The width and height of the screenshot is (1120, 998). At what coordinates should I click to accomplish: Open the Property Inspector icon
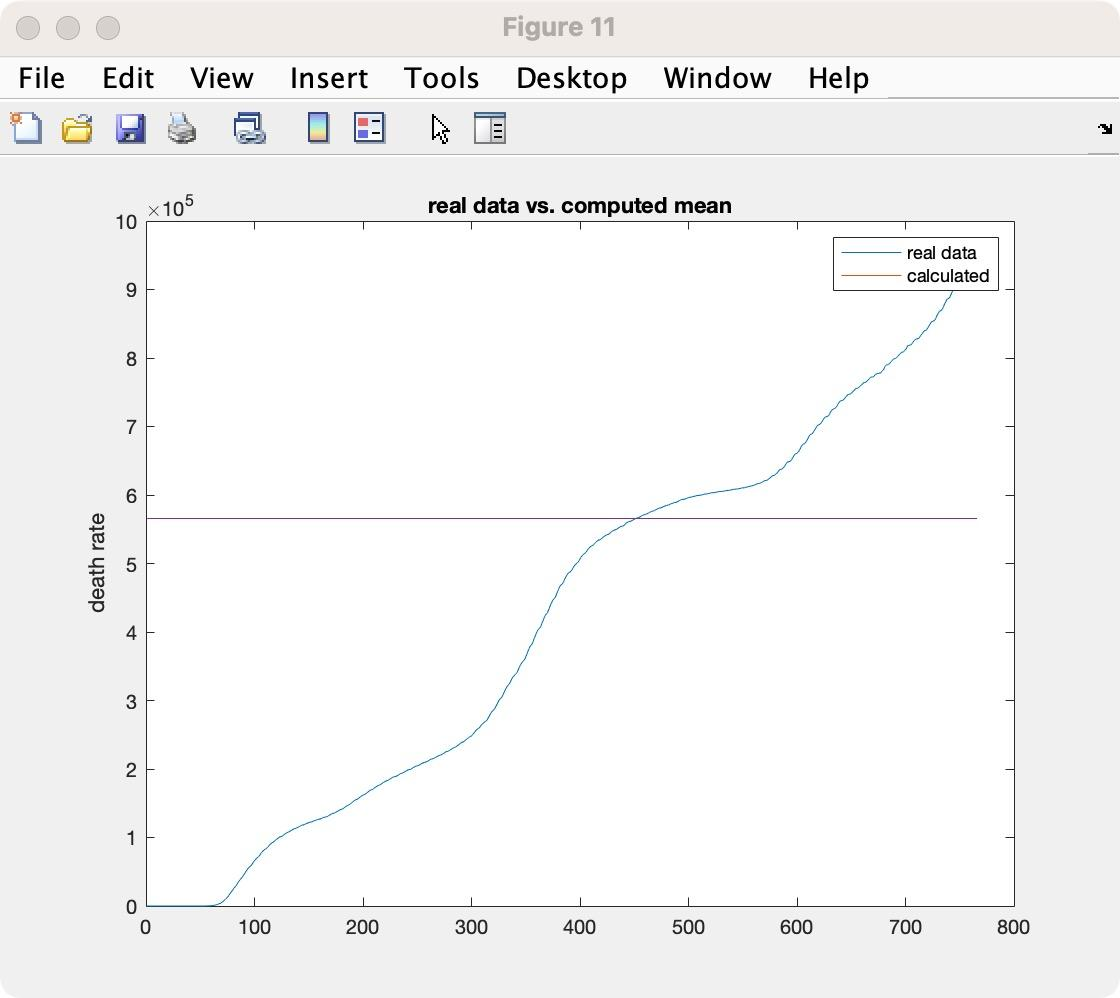(489, 128)
